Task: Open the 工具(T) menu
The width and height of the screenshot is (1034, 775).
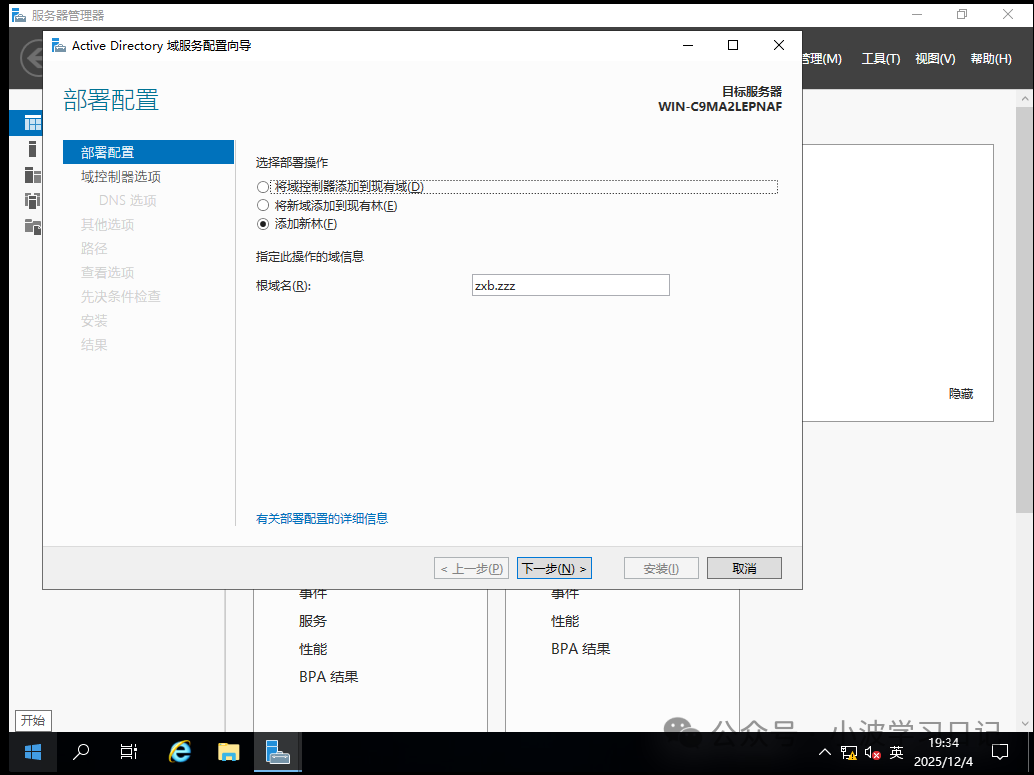Action: tap(880, 58)
